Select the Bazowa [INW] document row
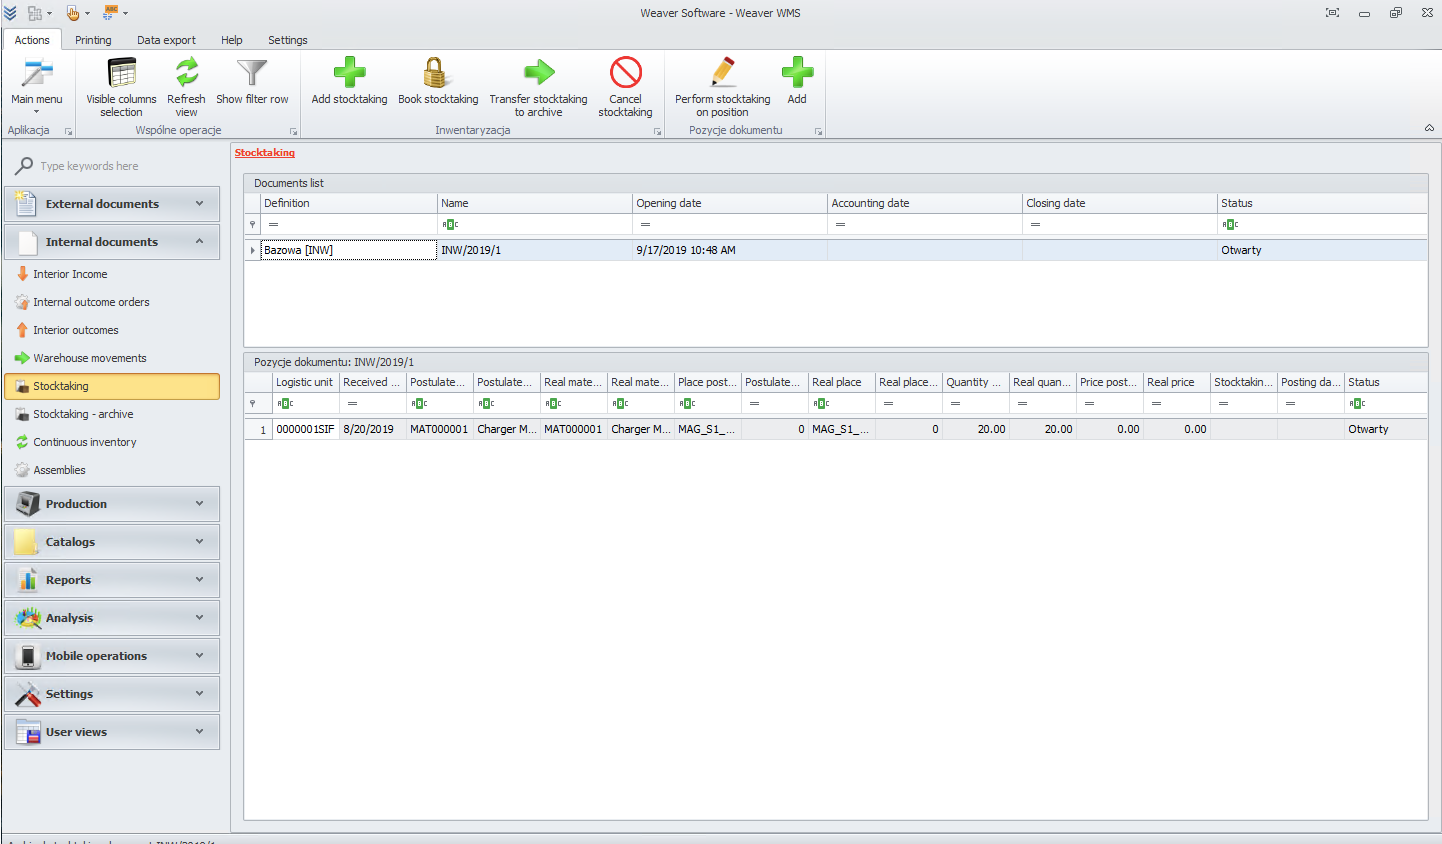 click(x=836, y=250)
